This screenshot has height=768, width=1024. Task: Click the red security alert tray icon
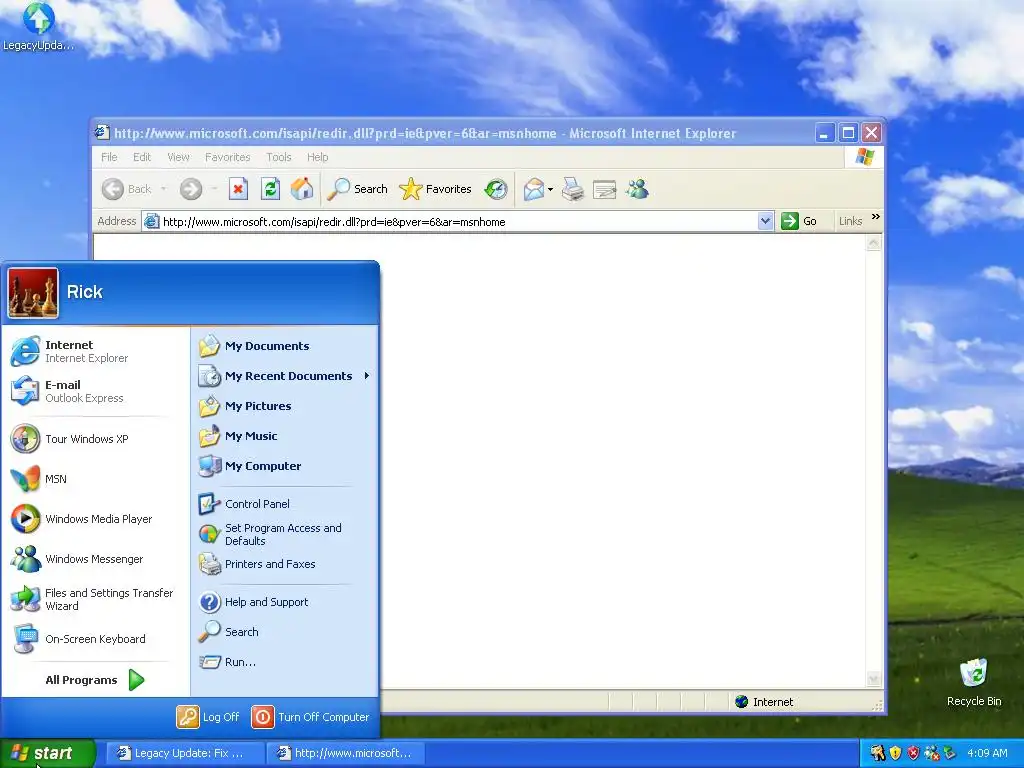(x=913, y=754)
